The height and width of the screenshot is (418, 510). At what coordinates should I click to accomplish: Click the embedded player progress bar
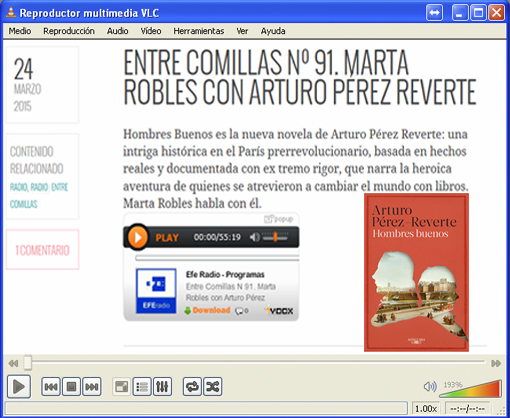click(217, 258)
